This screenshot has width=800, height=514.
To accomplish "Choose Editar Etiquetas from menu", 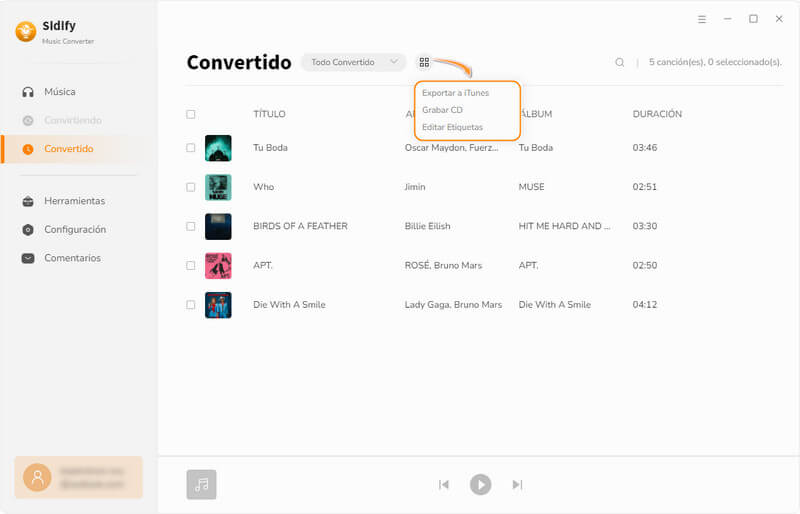I will [453, 127].
